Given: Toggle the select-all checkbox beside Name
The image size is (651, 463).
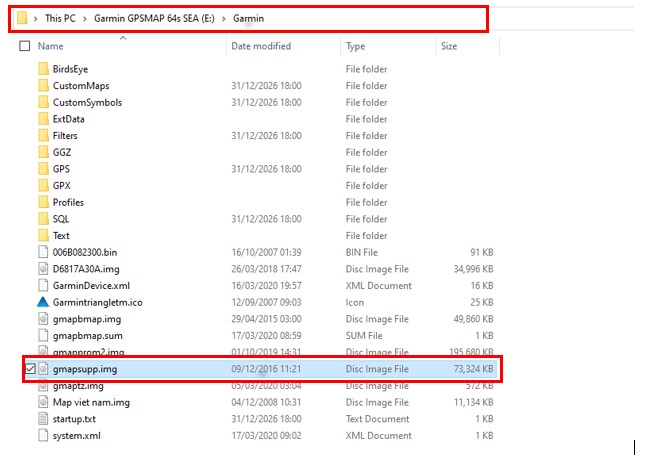Looking at the screenshot, I should tap(25, 46).
